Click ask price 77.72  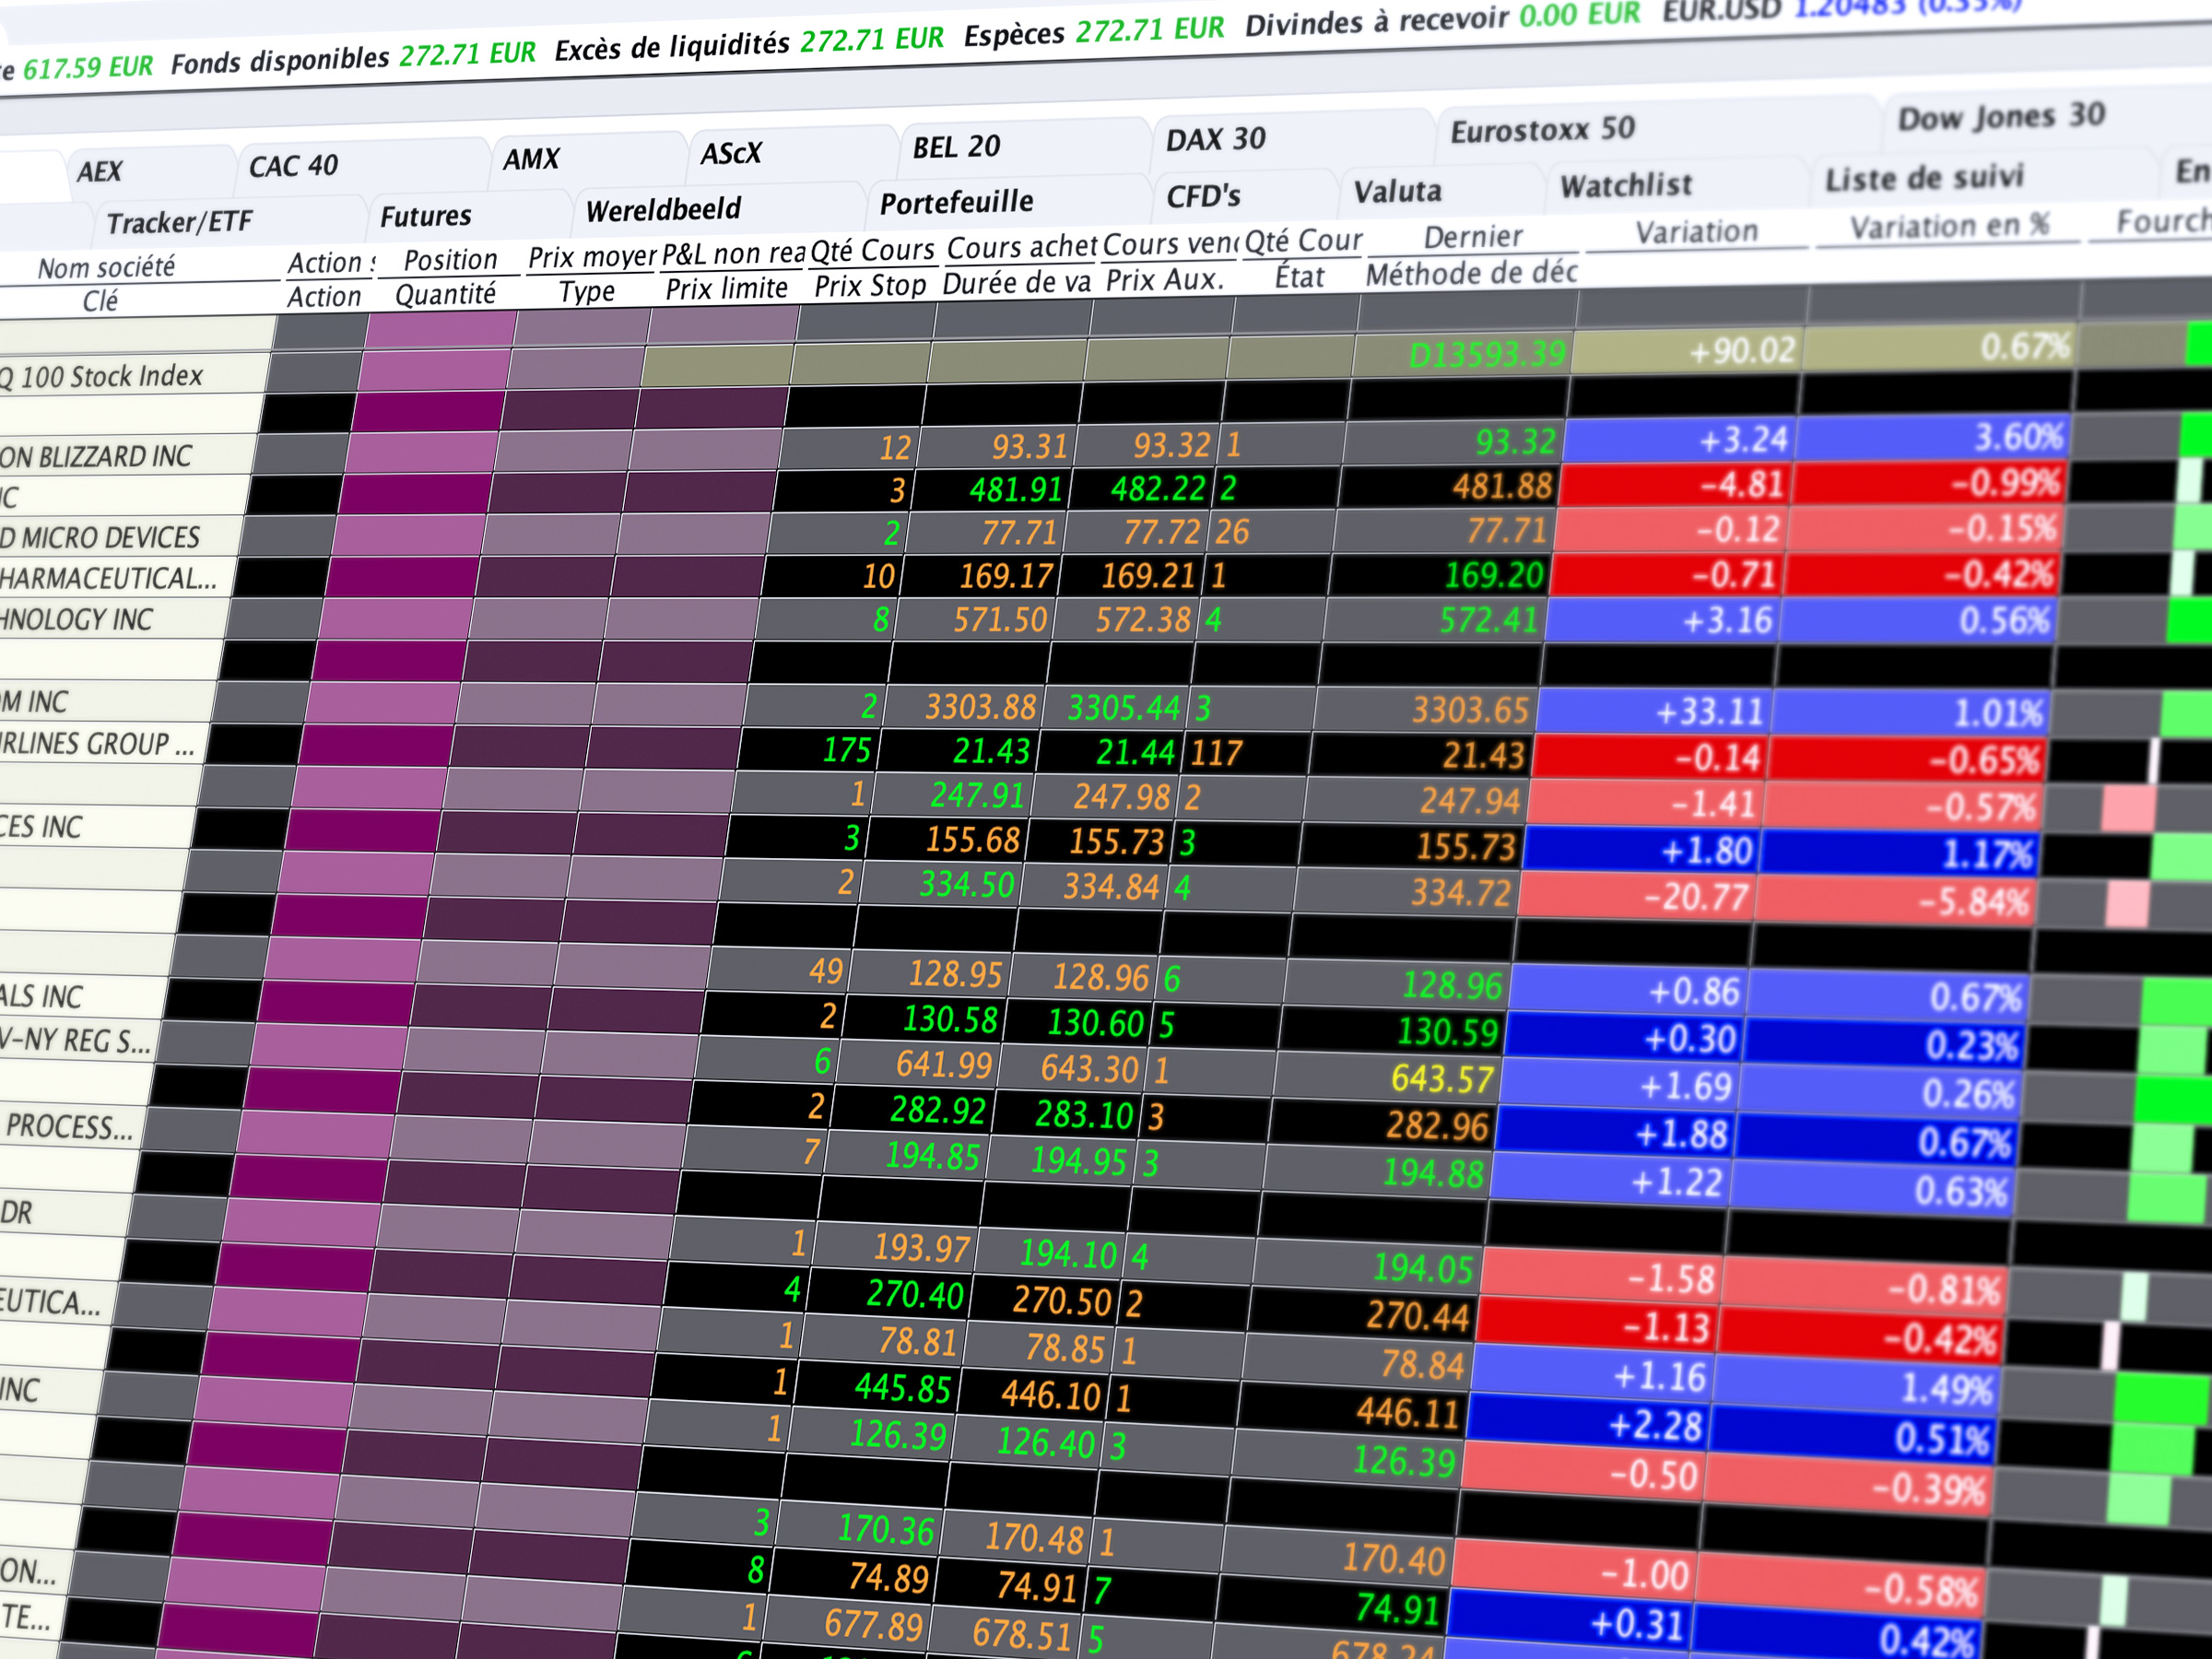(x=1161, y=532)
